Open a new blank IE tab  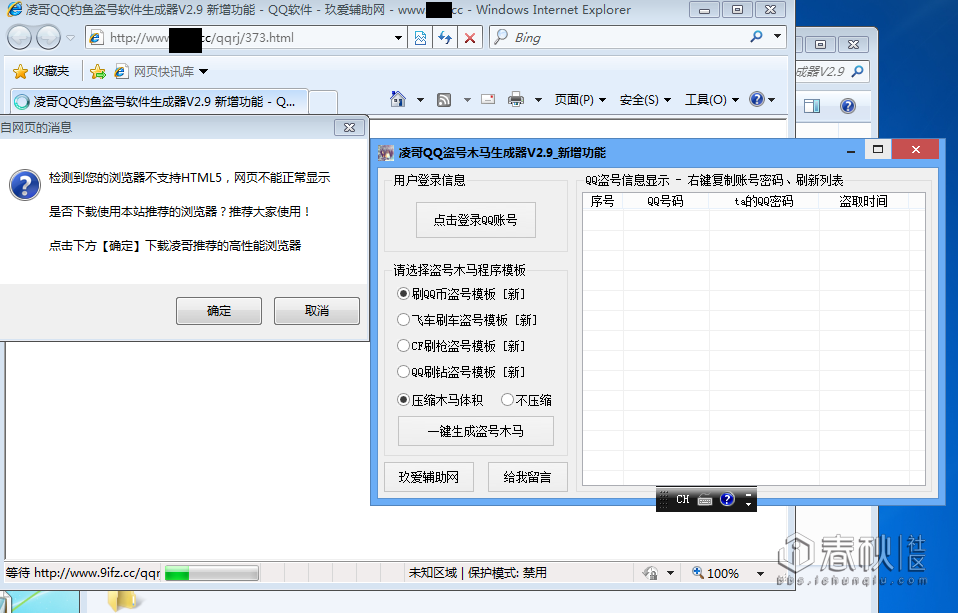[x=323, y=102]
